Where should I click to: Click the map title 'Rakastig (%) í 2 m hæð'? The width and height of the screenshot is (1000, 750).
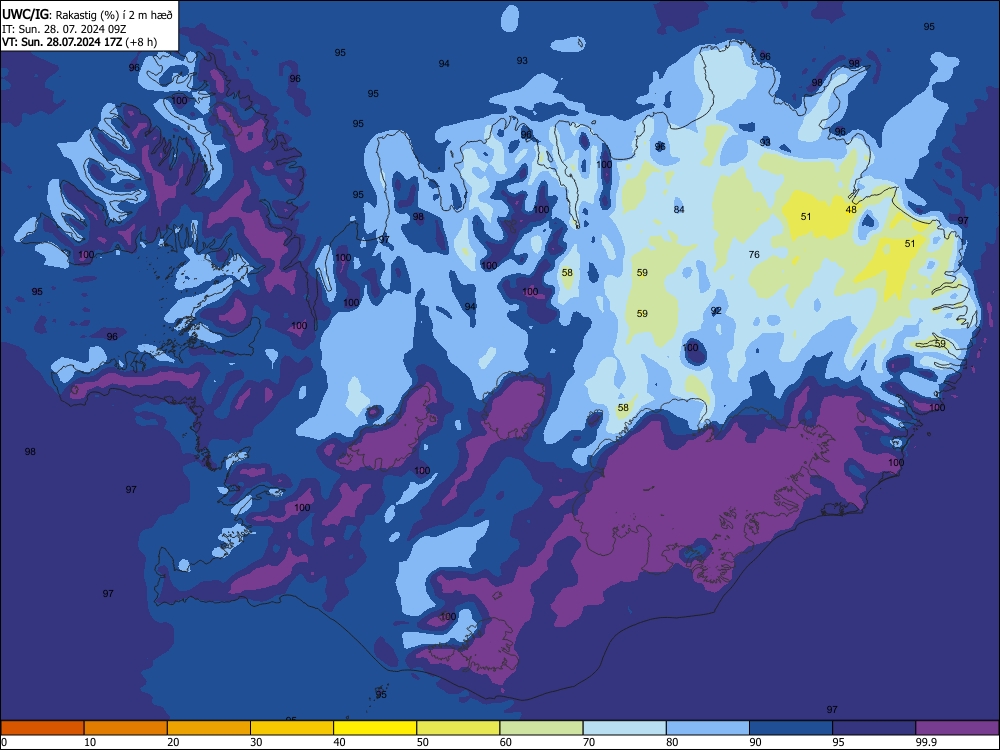(115, 15)
